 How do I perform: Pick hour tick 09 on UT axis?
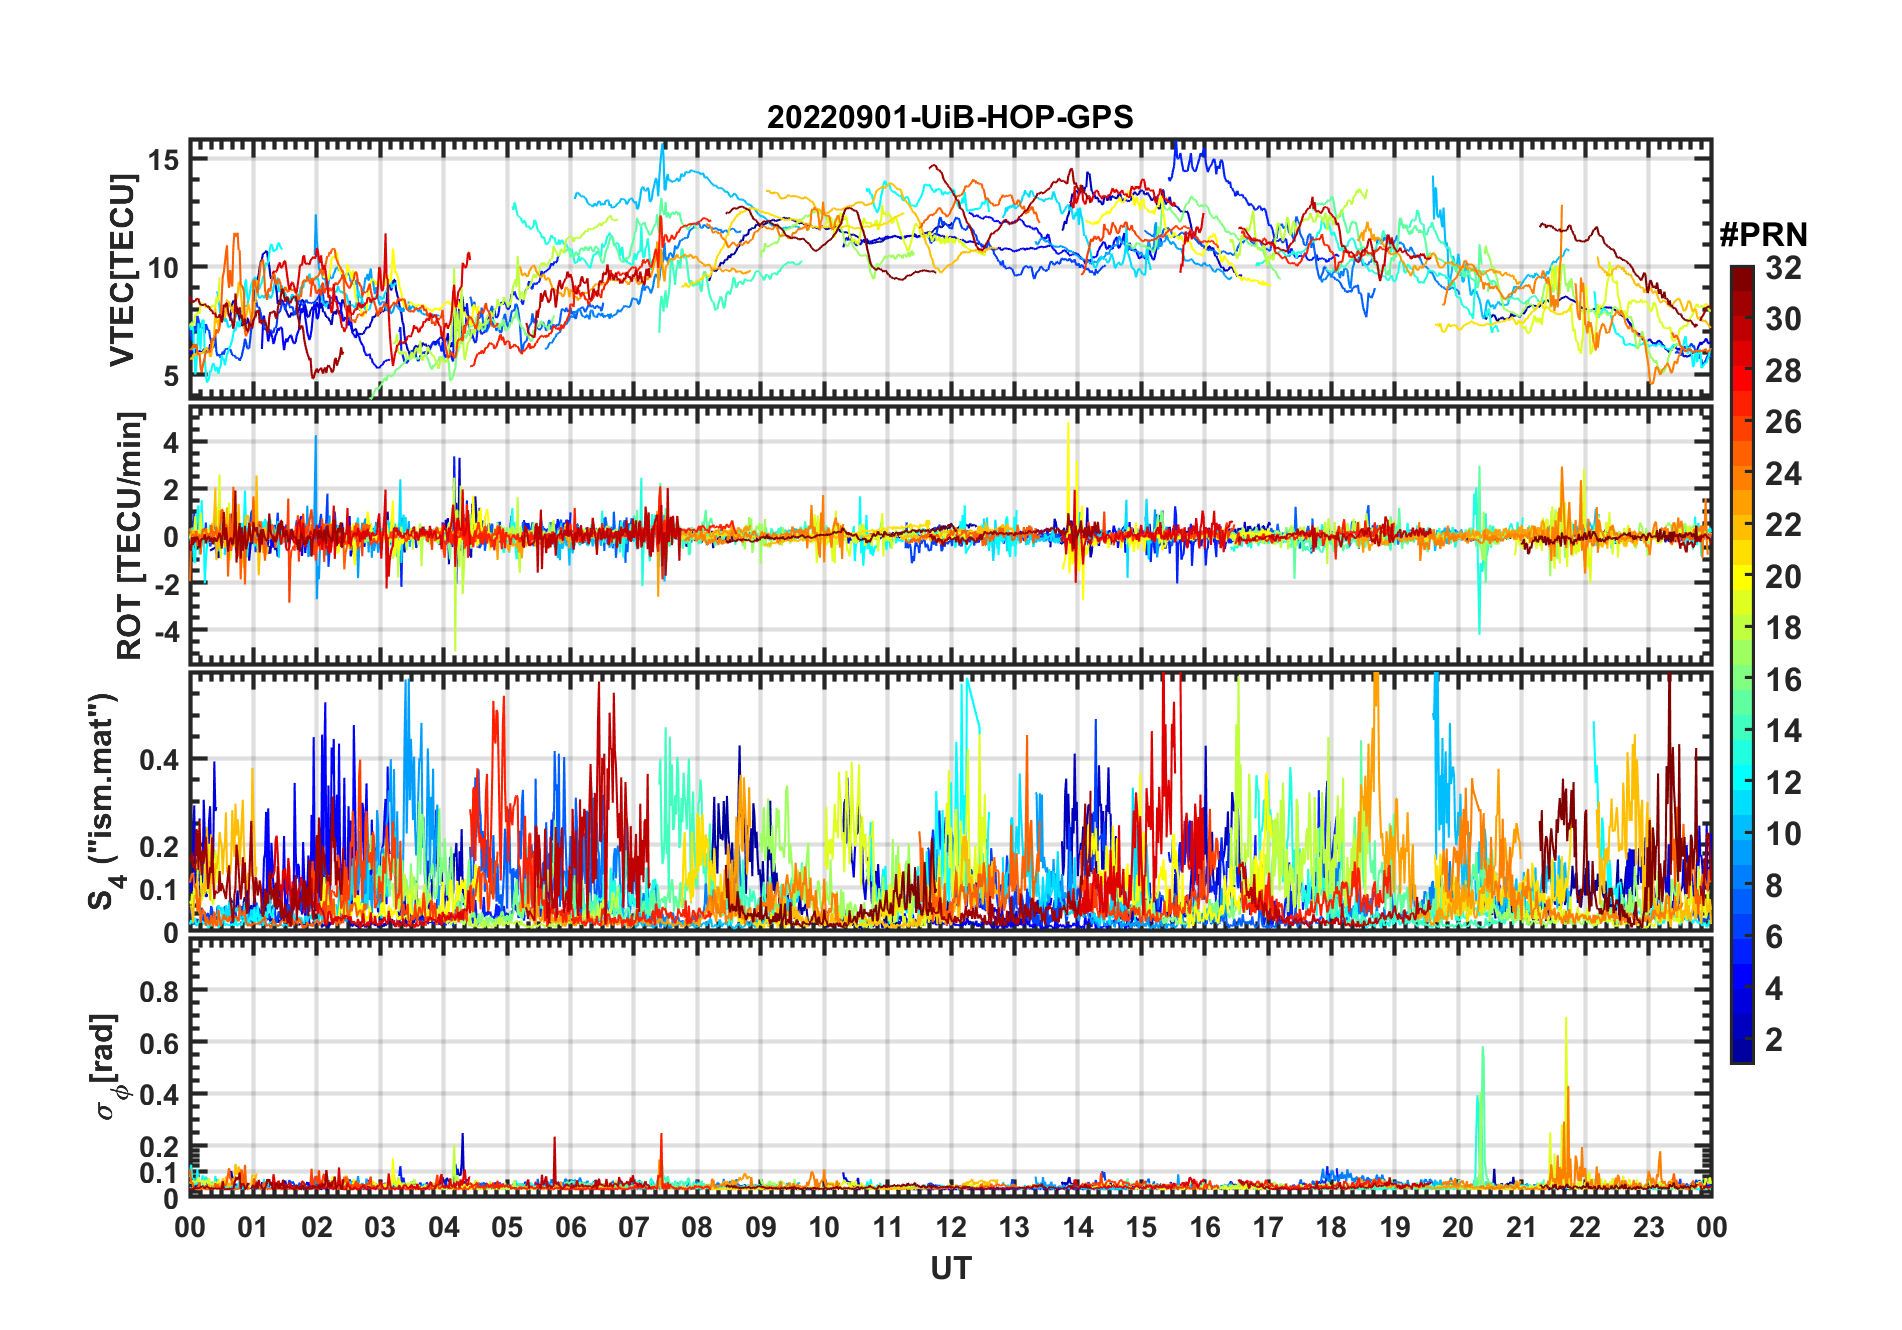point(761,1227)
